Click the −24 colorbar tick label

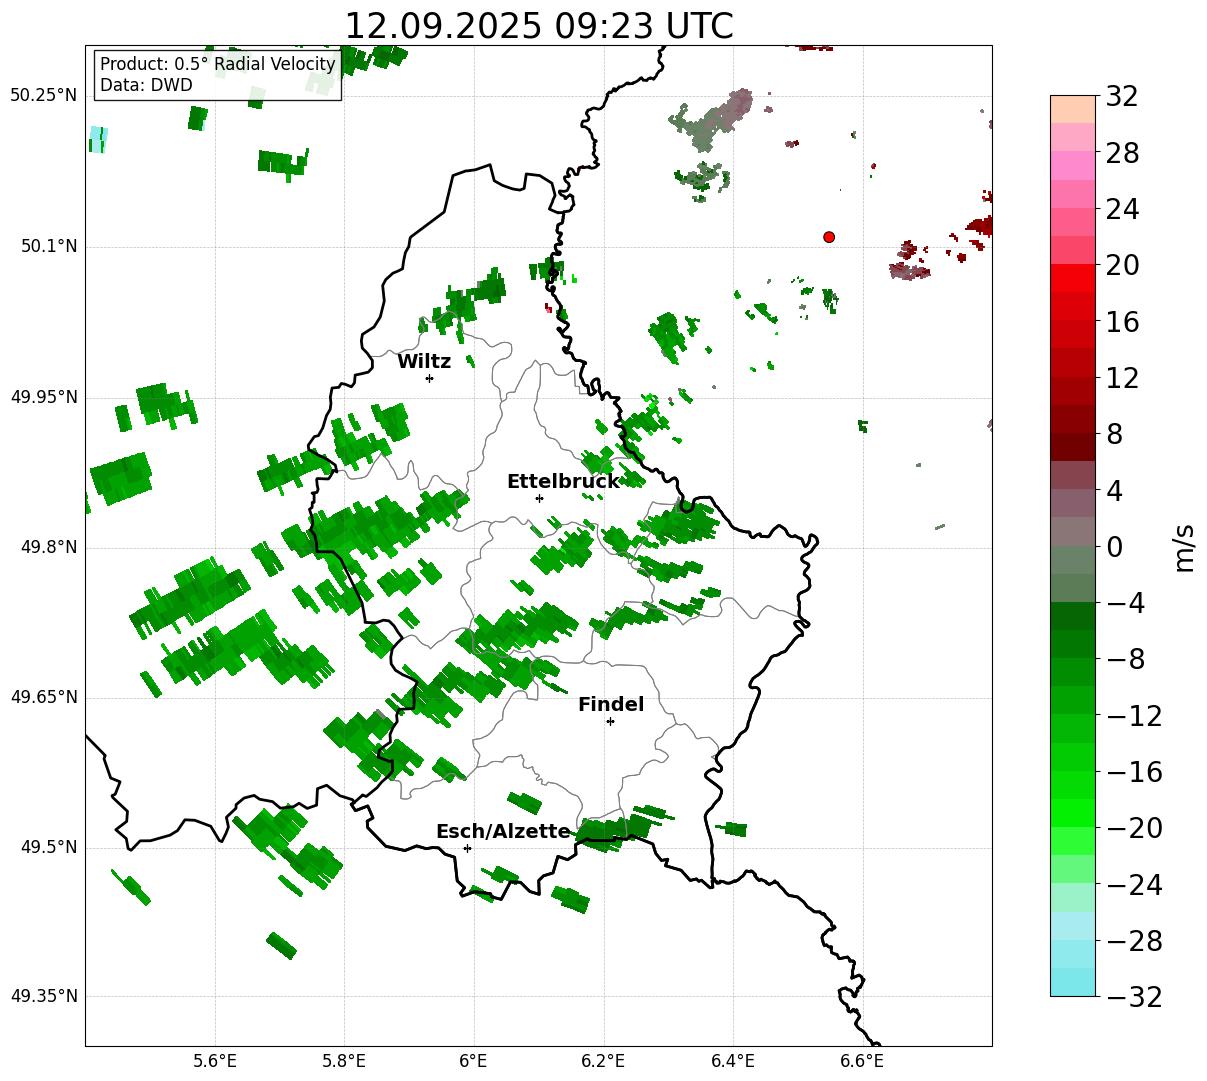[x=1134, y=885]
